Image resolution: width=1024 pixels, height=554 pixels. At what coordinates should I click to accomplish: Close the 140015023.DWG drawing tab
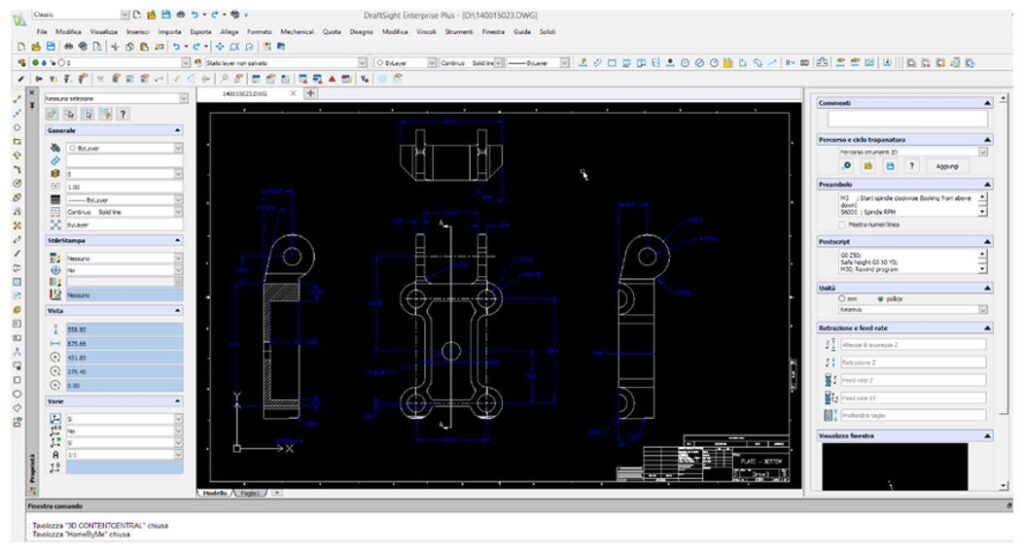pos(293,93)
